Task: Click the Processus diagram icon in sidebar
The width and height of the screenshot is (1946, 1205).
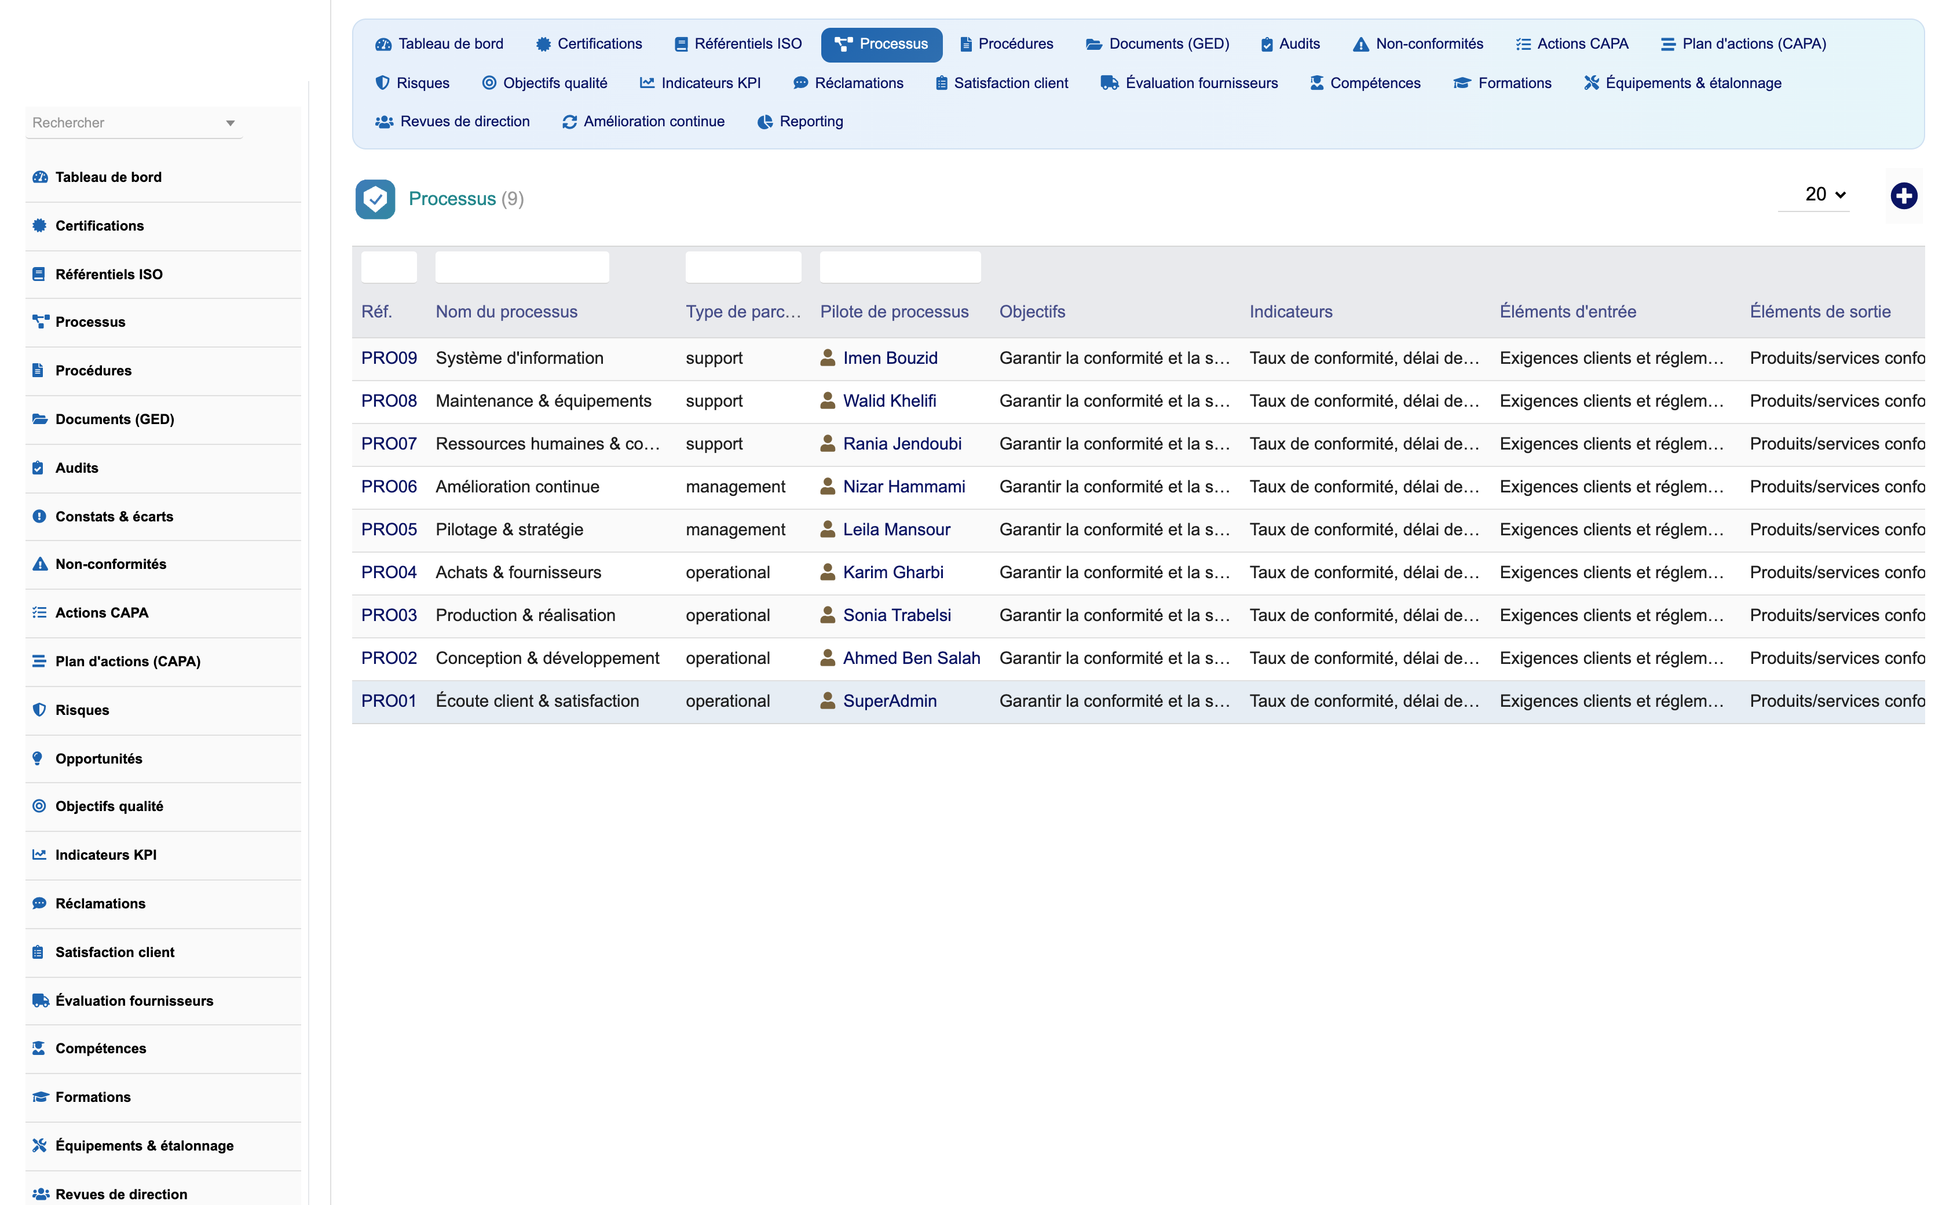Action: 40,322
